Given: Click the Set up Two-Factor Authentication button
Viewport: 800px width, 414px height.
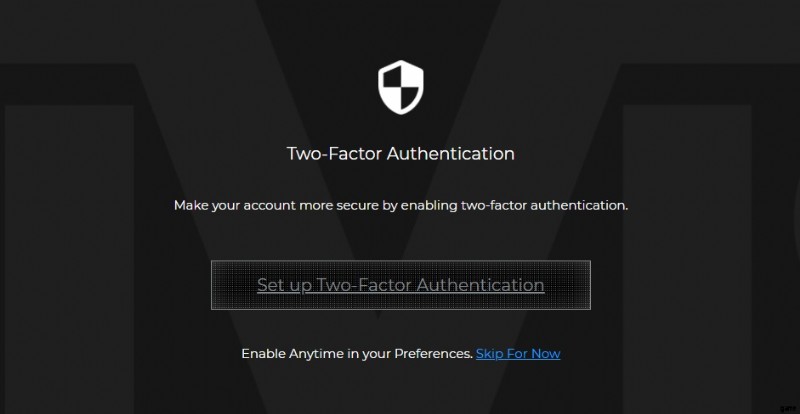Looking at the screenshot, I should (x=400, y=285).
